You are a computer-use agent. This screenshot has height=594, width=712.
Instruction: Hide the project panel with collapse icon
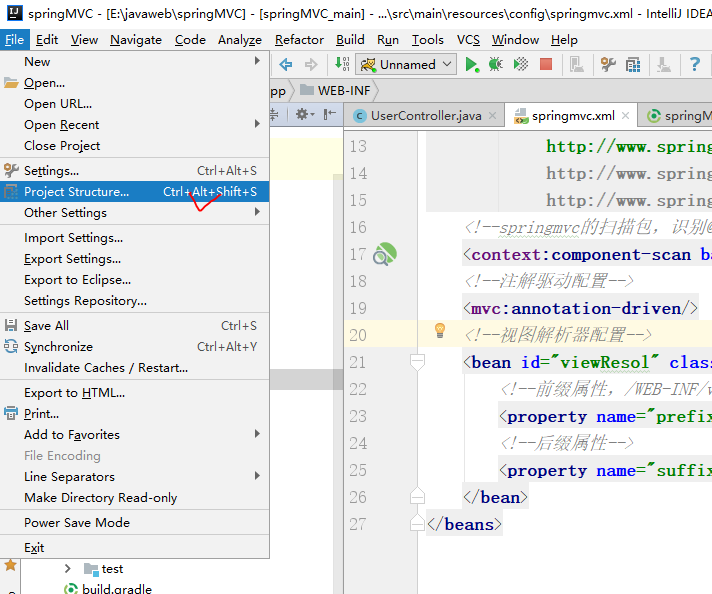[330, 114]
